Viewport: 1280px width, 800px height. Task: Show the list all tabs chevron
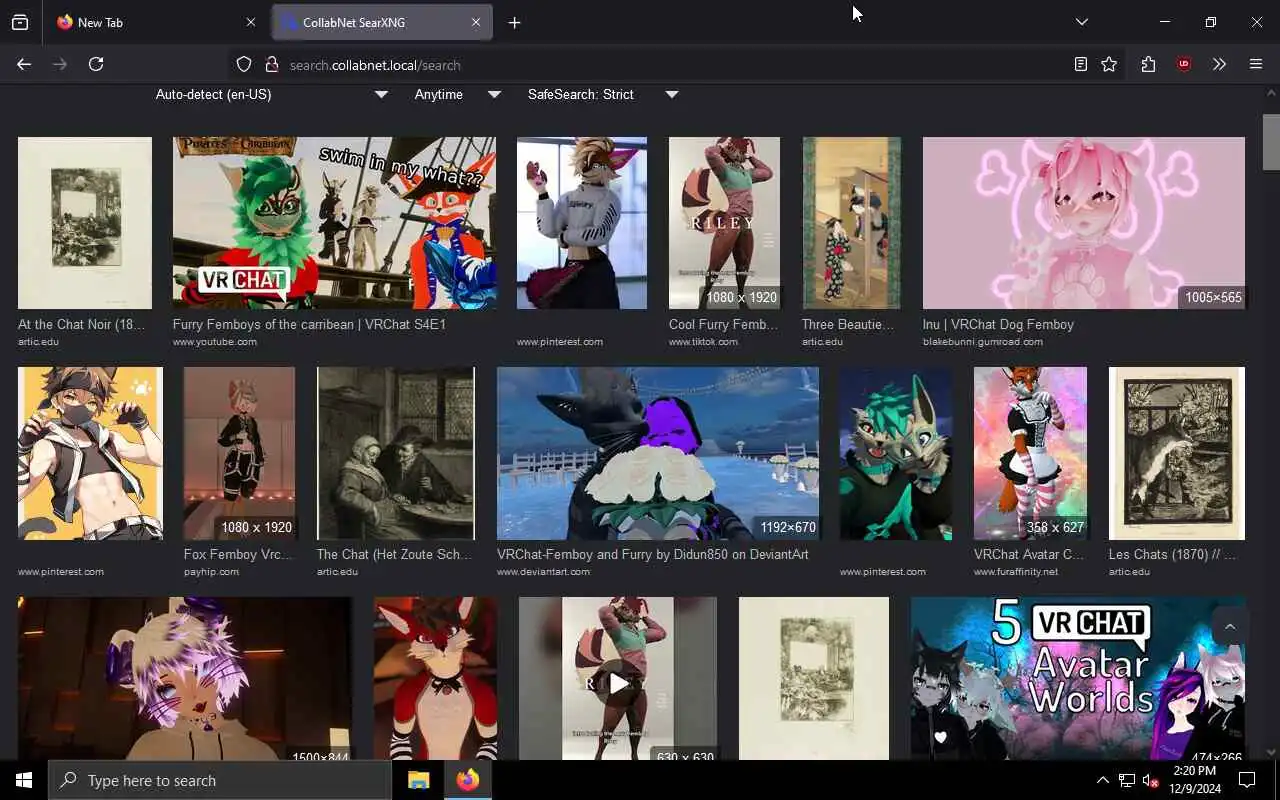click(x=1082, y=22)
